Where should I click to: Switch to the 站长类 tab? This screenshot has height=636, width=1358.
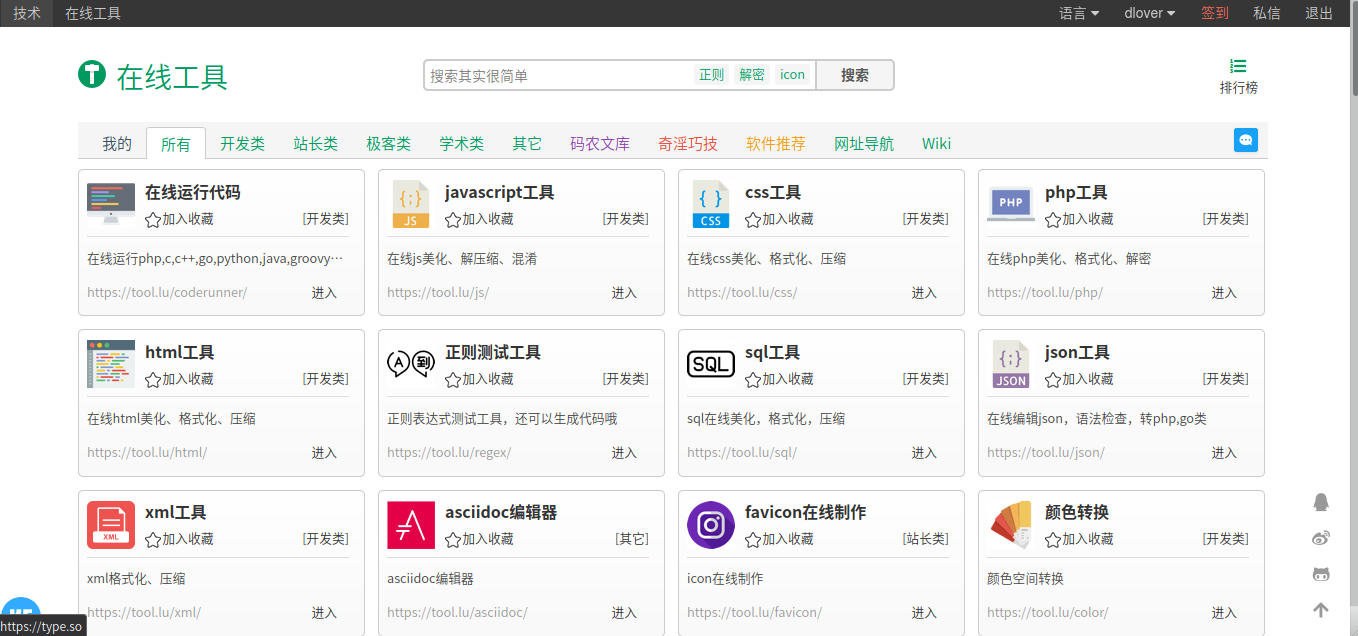316,144
